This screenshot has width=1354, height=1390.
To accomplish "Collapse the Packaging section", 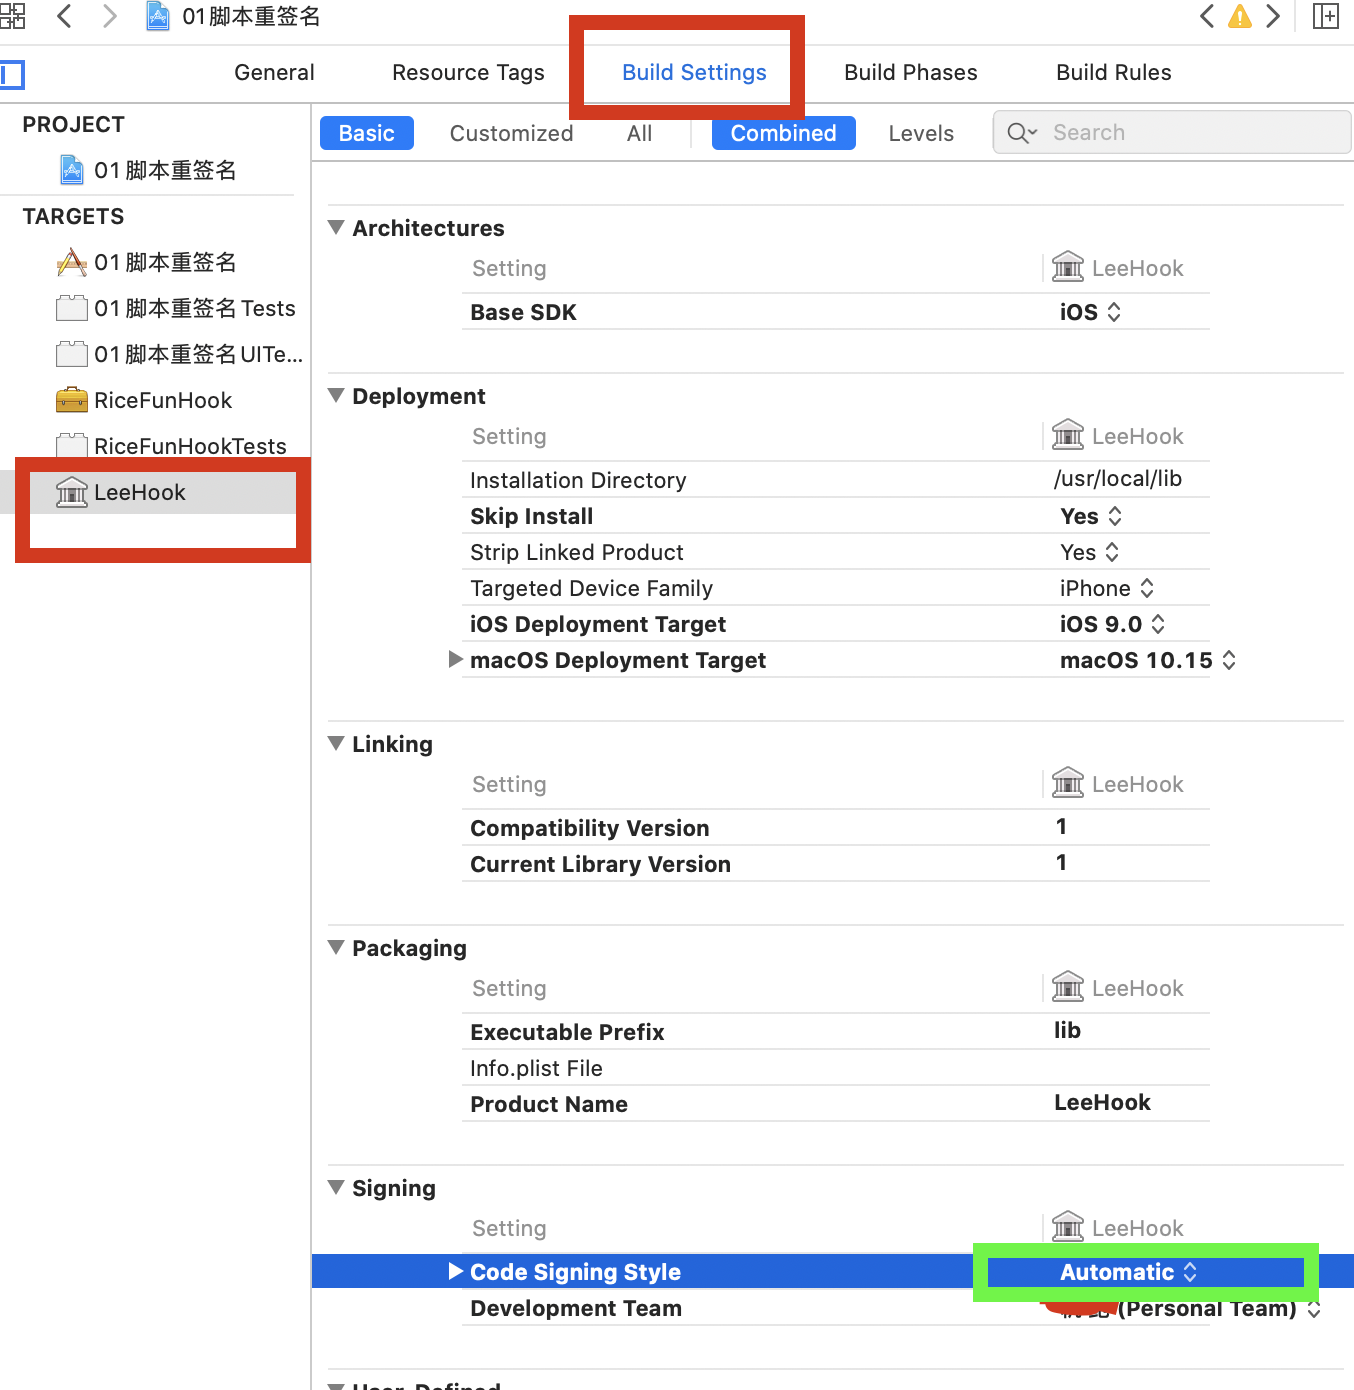I will pyautogui.click(x=337, y=947).
